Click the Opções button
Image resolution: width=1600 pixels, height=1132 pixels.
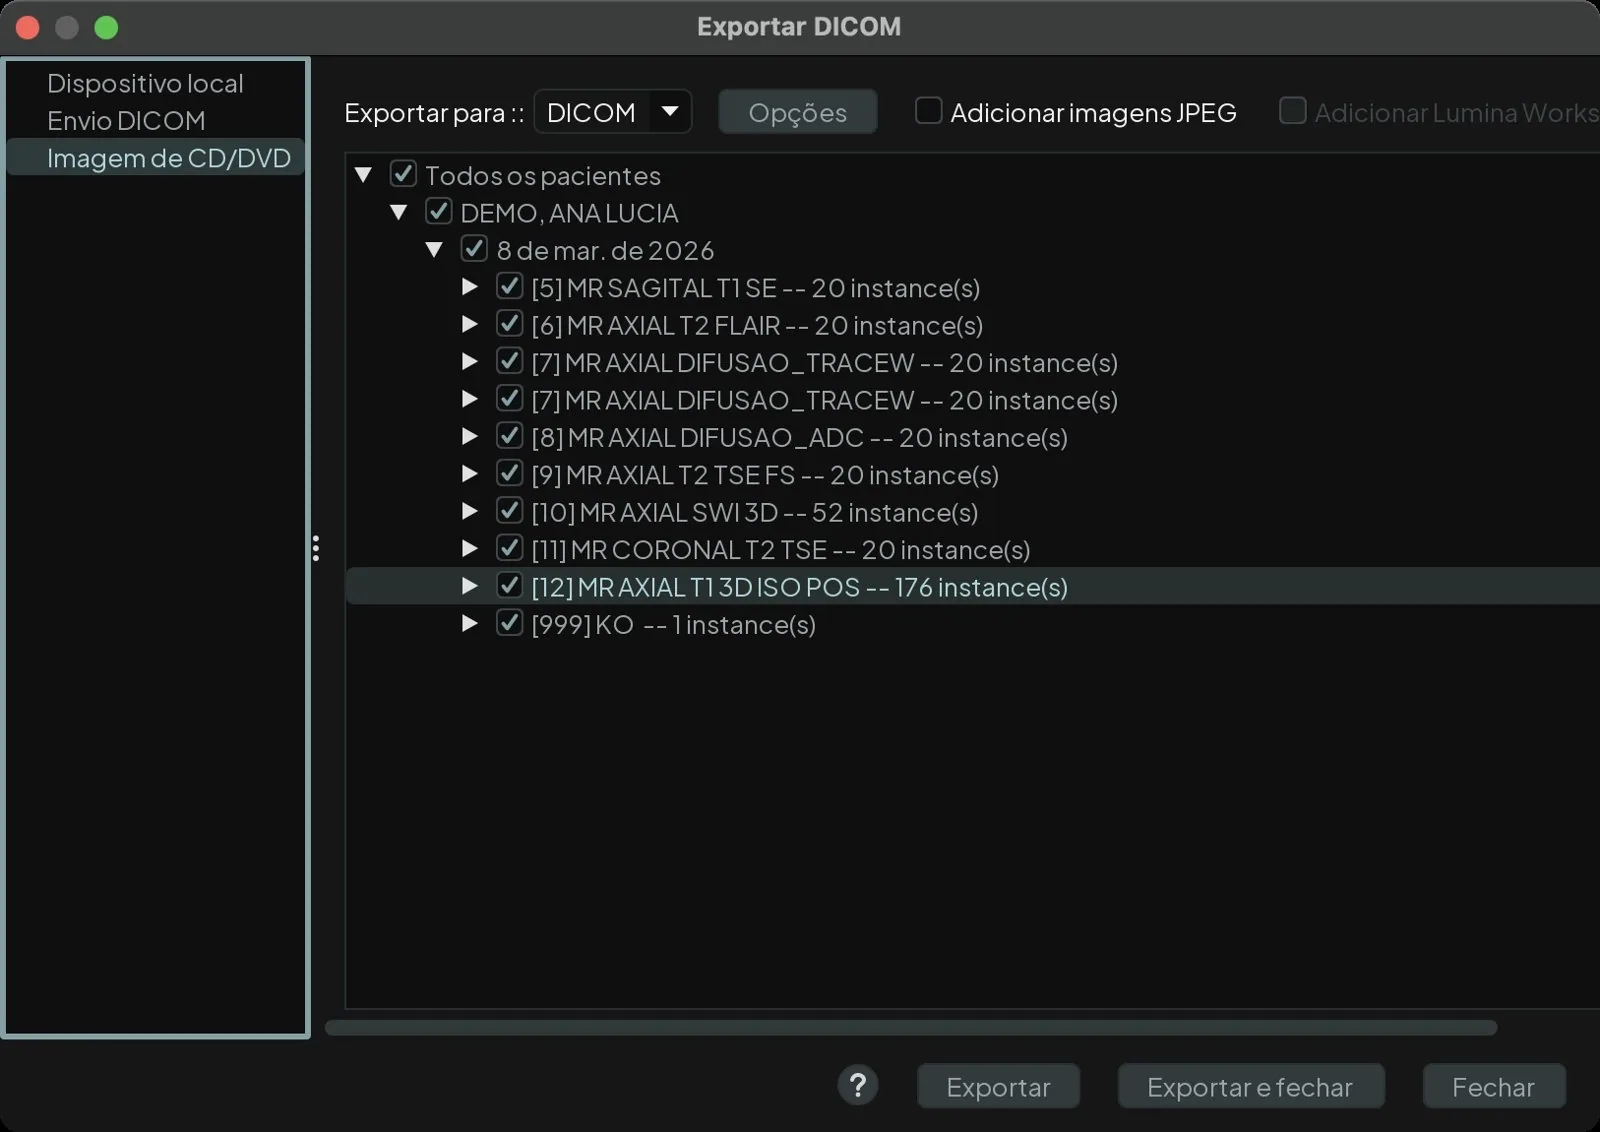(x=797, y=112)
